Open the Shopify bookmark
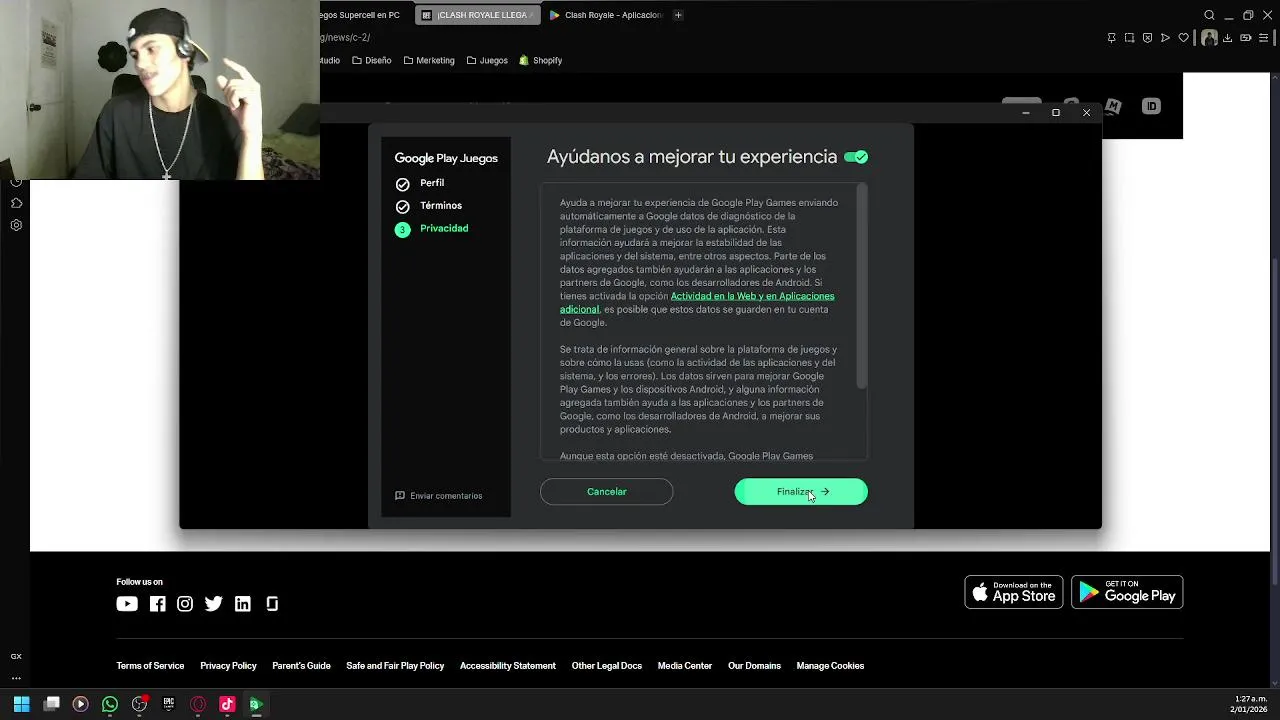 point(541,60)
